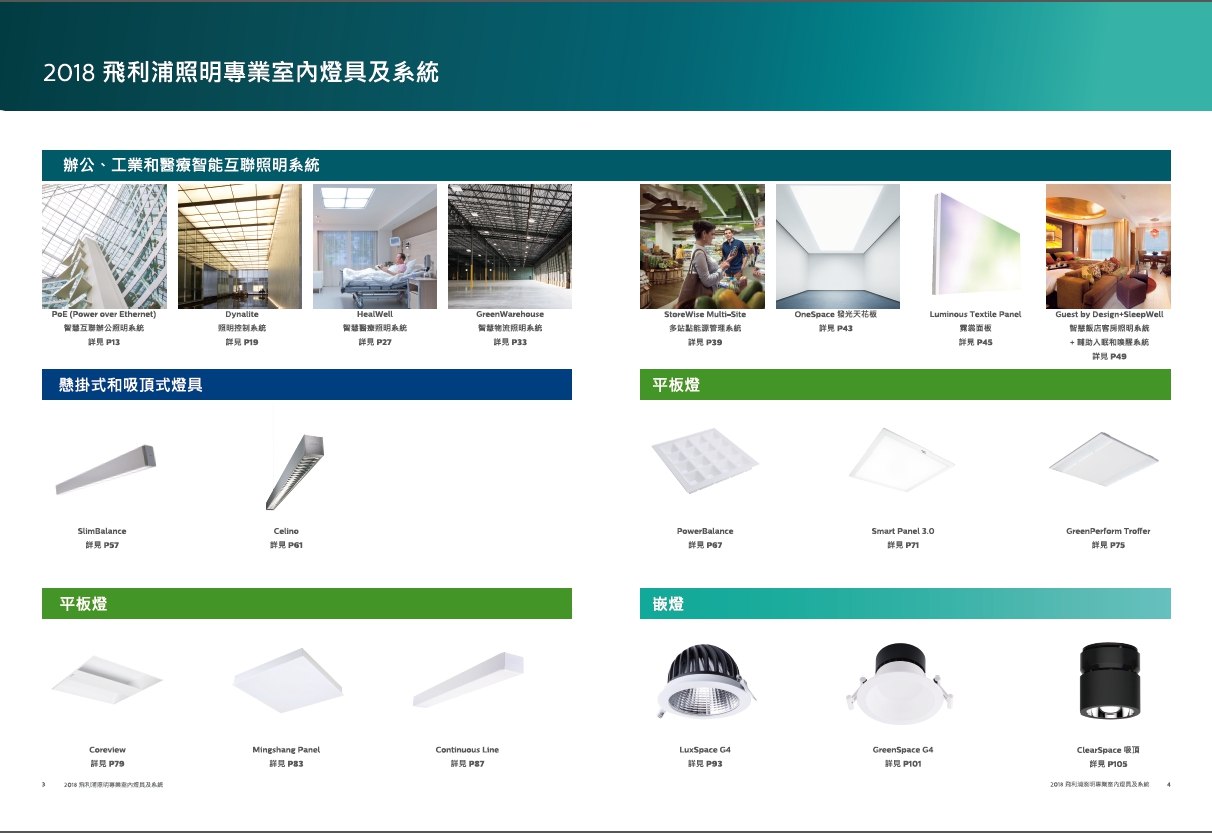1212x833 pixels.
Task: Click the blue 懸掛式和吸頂式燈具 section header
Action: pyautogui.click(x=307, y=384)
